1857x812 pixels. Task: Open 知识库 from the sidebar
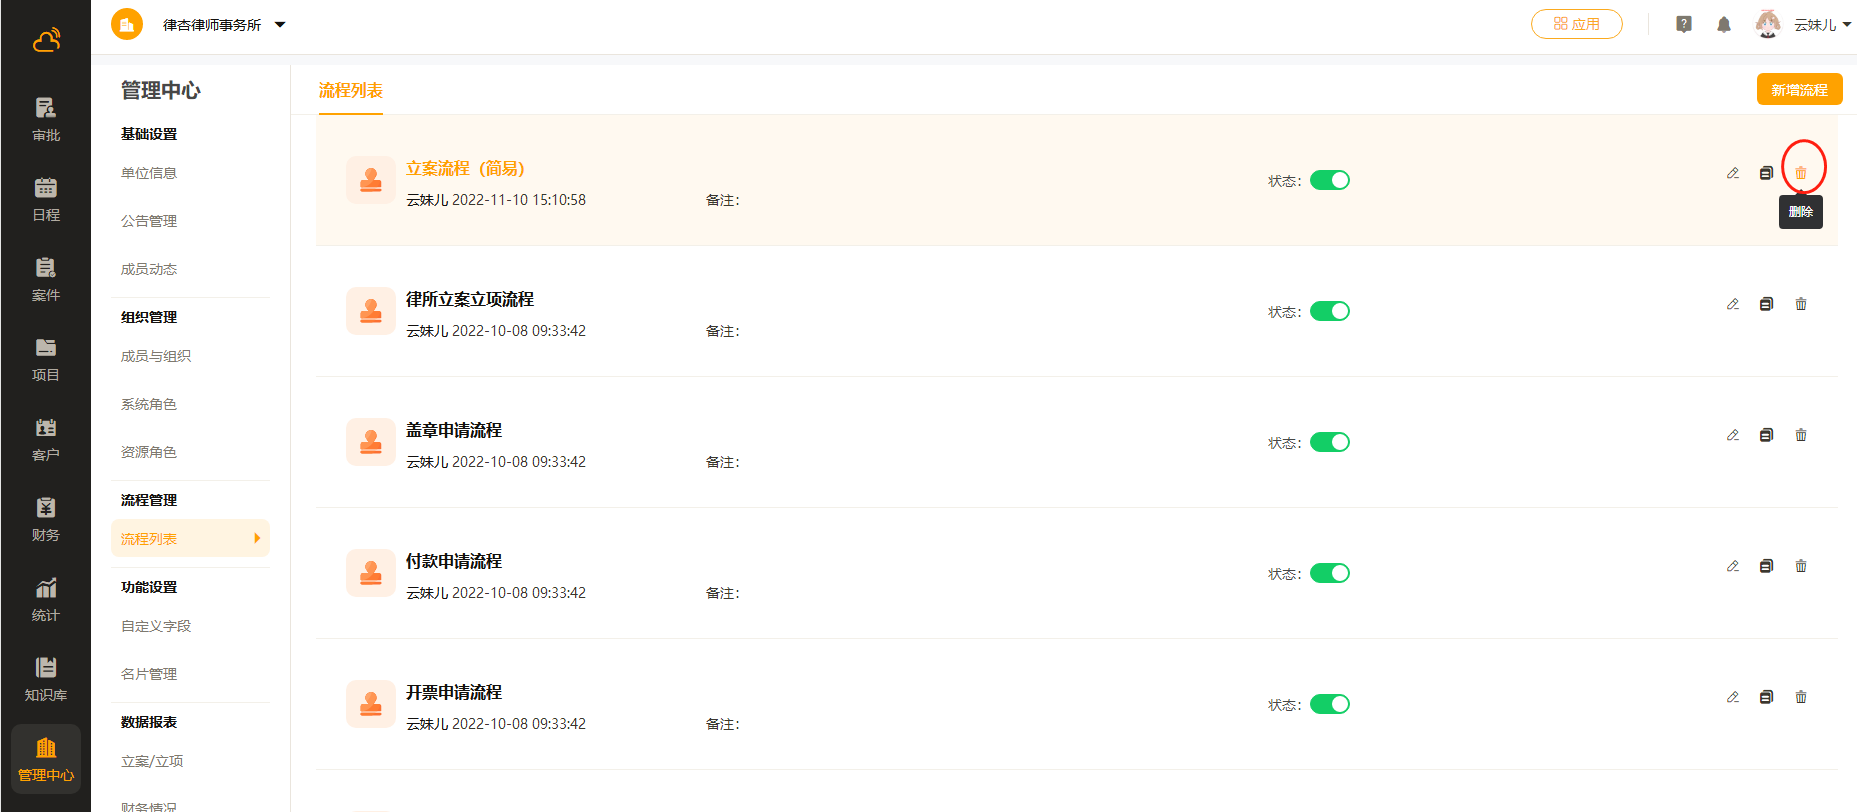[46, 679]
